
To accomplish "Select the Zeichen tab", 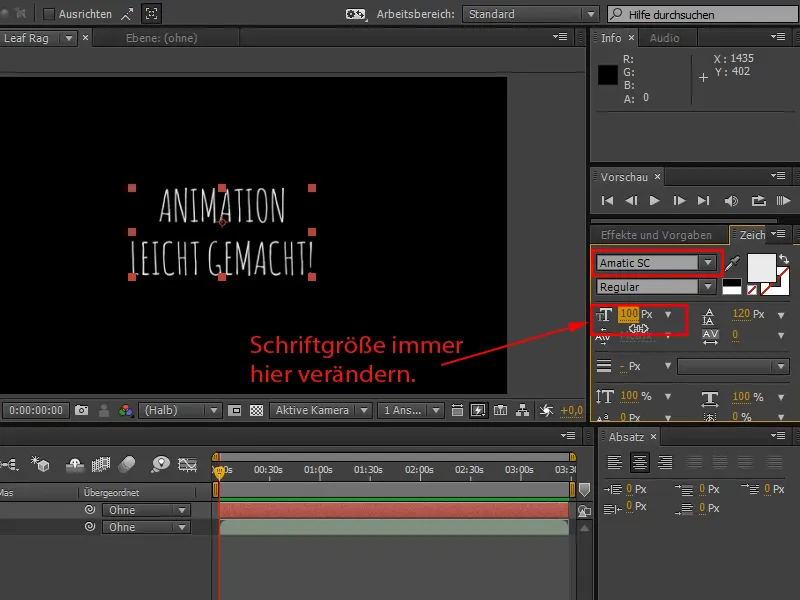I will coord(752,235).
